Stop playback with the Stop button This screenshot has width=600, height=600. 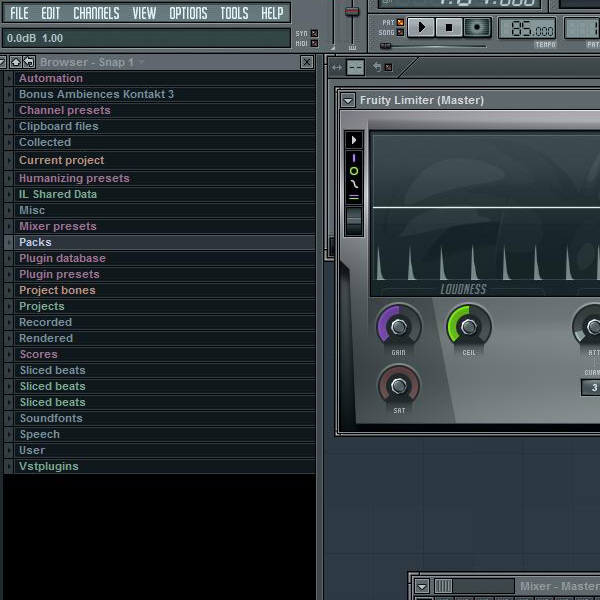[x=449, y=27]
